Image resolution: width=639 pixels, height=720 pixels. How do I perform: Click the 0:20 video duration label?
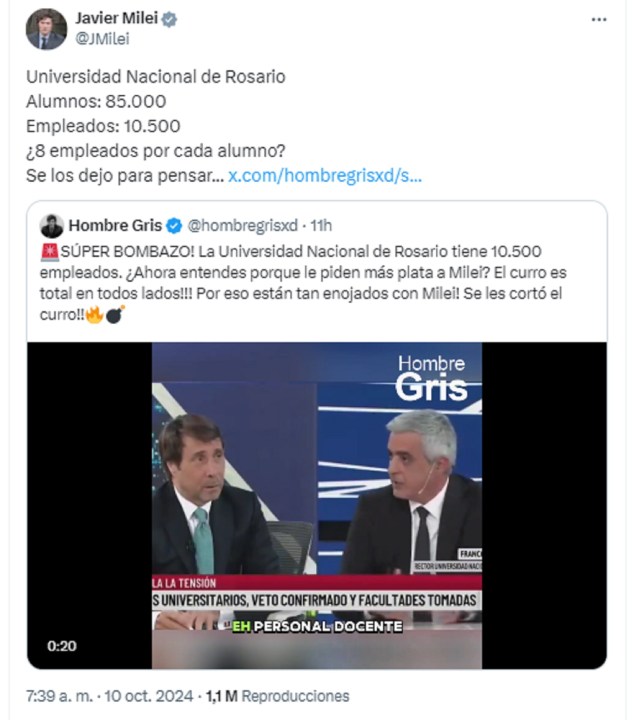[x=62, y=646]
